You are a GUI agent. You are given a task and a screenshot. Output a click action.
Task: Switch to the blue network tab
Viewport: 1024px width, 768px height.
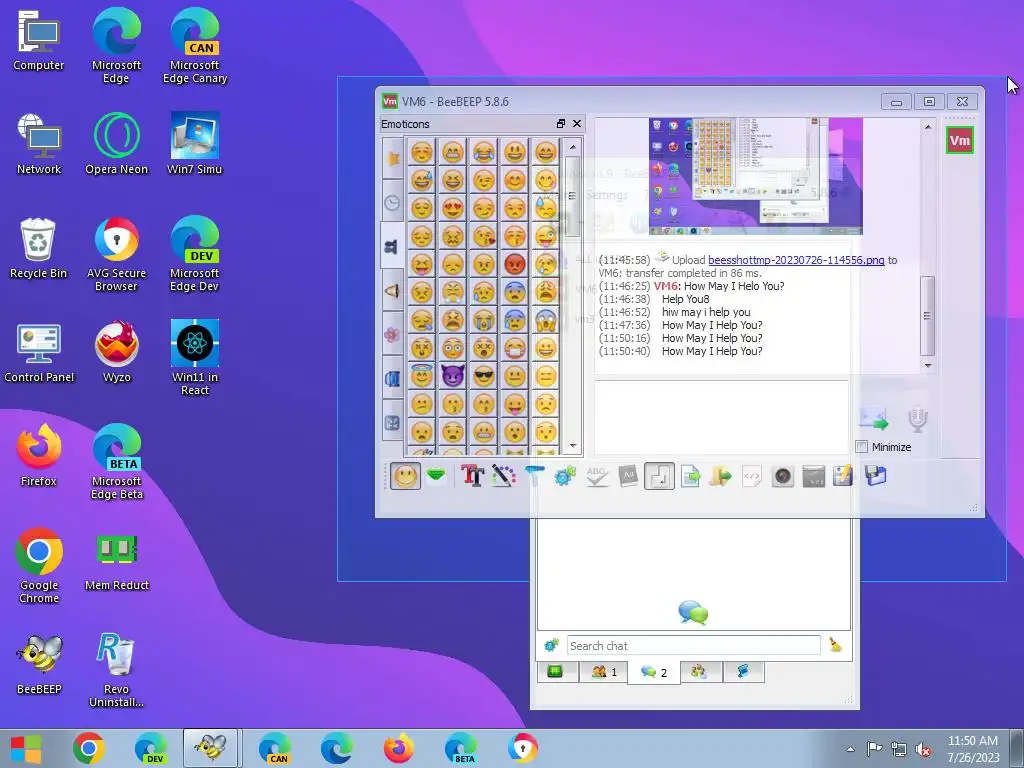click(743, 671)
